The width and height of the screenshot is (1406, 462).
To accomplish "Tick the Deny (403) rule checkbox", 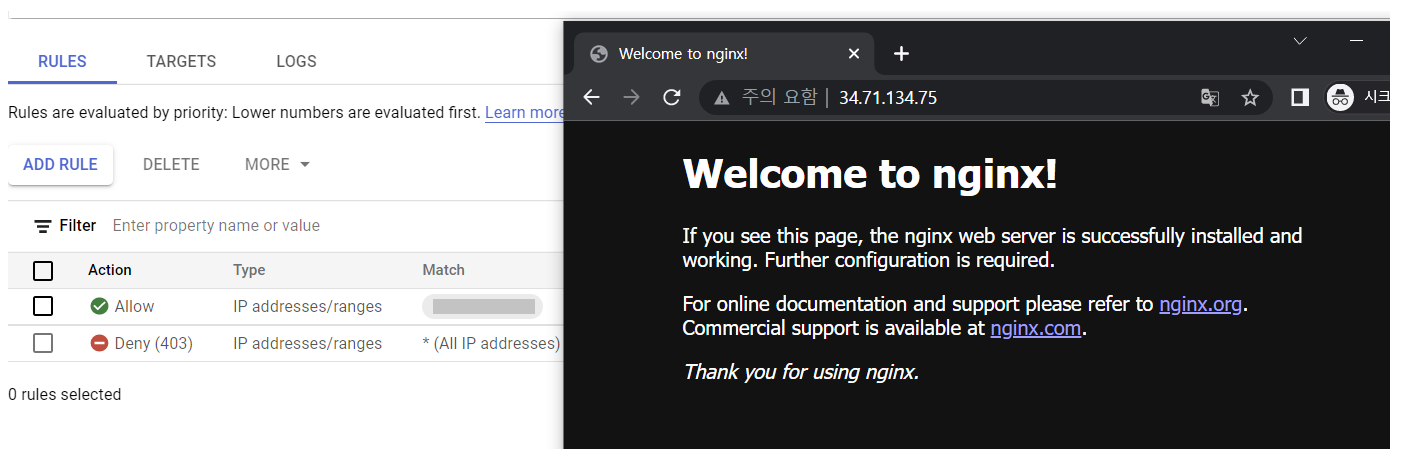I will (43, 343).
